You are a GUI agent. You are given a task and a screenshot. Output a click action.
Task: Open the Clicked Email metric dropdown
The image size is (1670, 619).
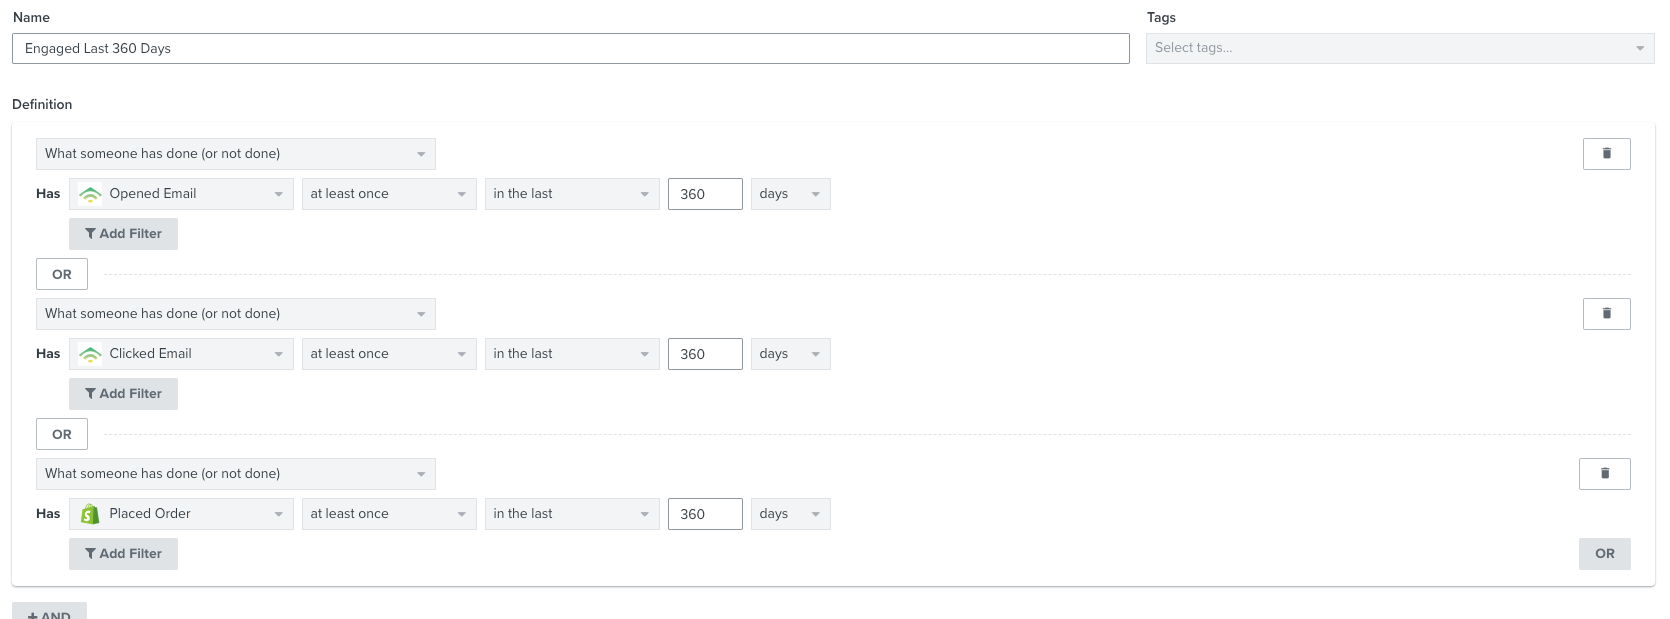click(181, 354)
